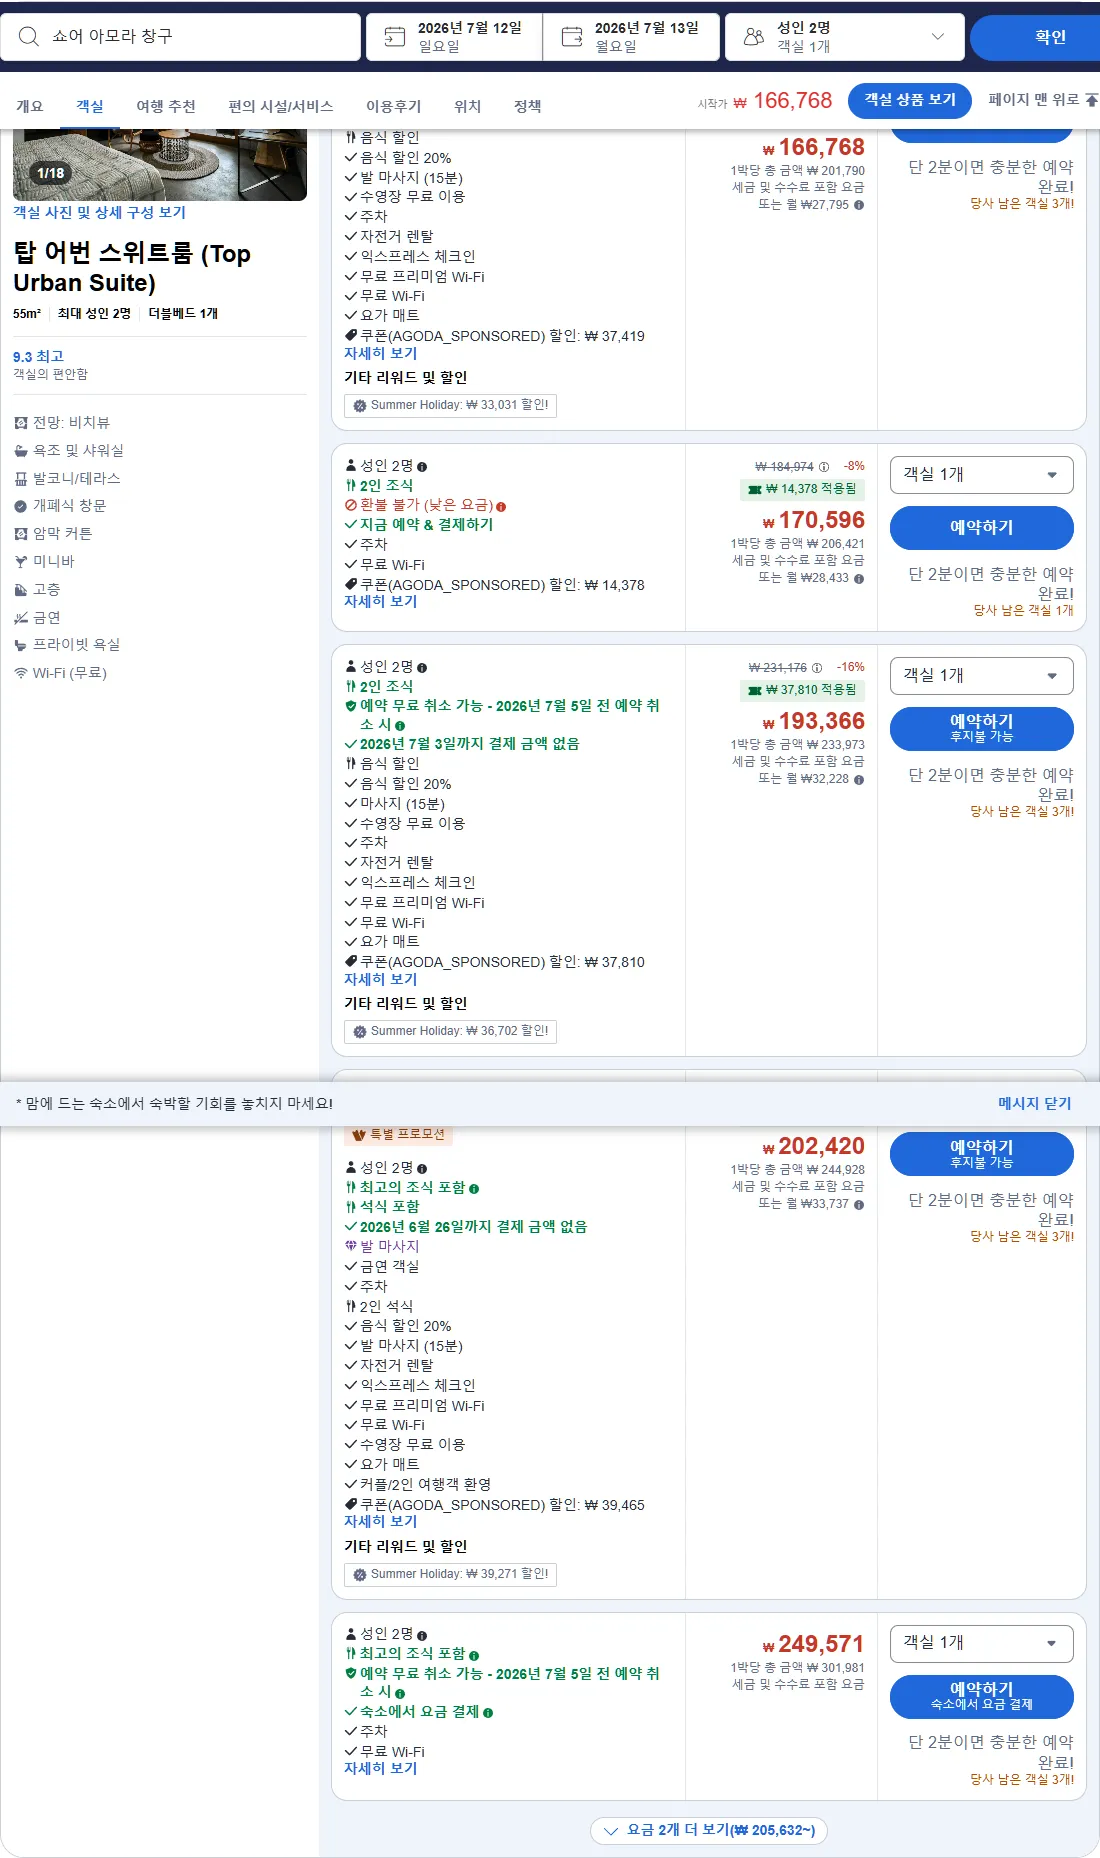
Task: Select the 이용후기 tab
Action: coord(393,106)
